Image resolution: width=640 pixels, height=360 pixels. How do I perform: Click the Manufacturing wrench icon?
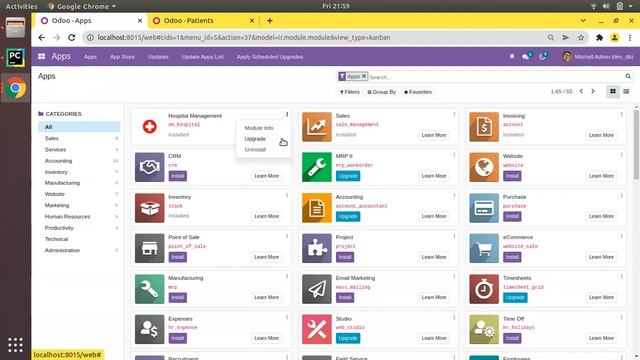(149, 289)
